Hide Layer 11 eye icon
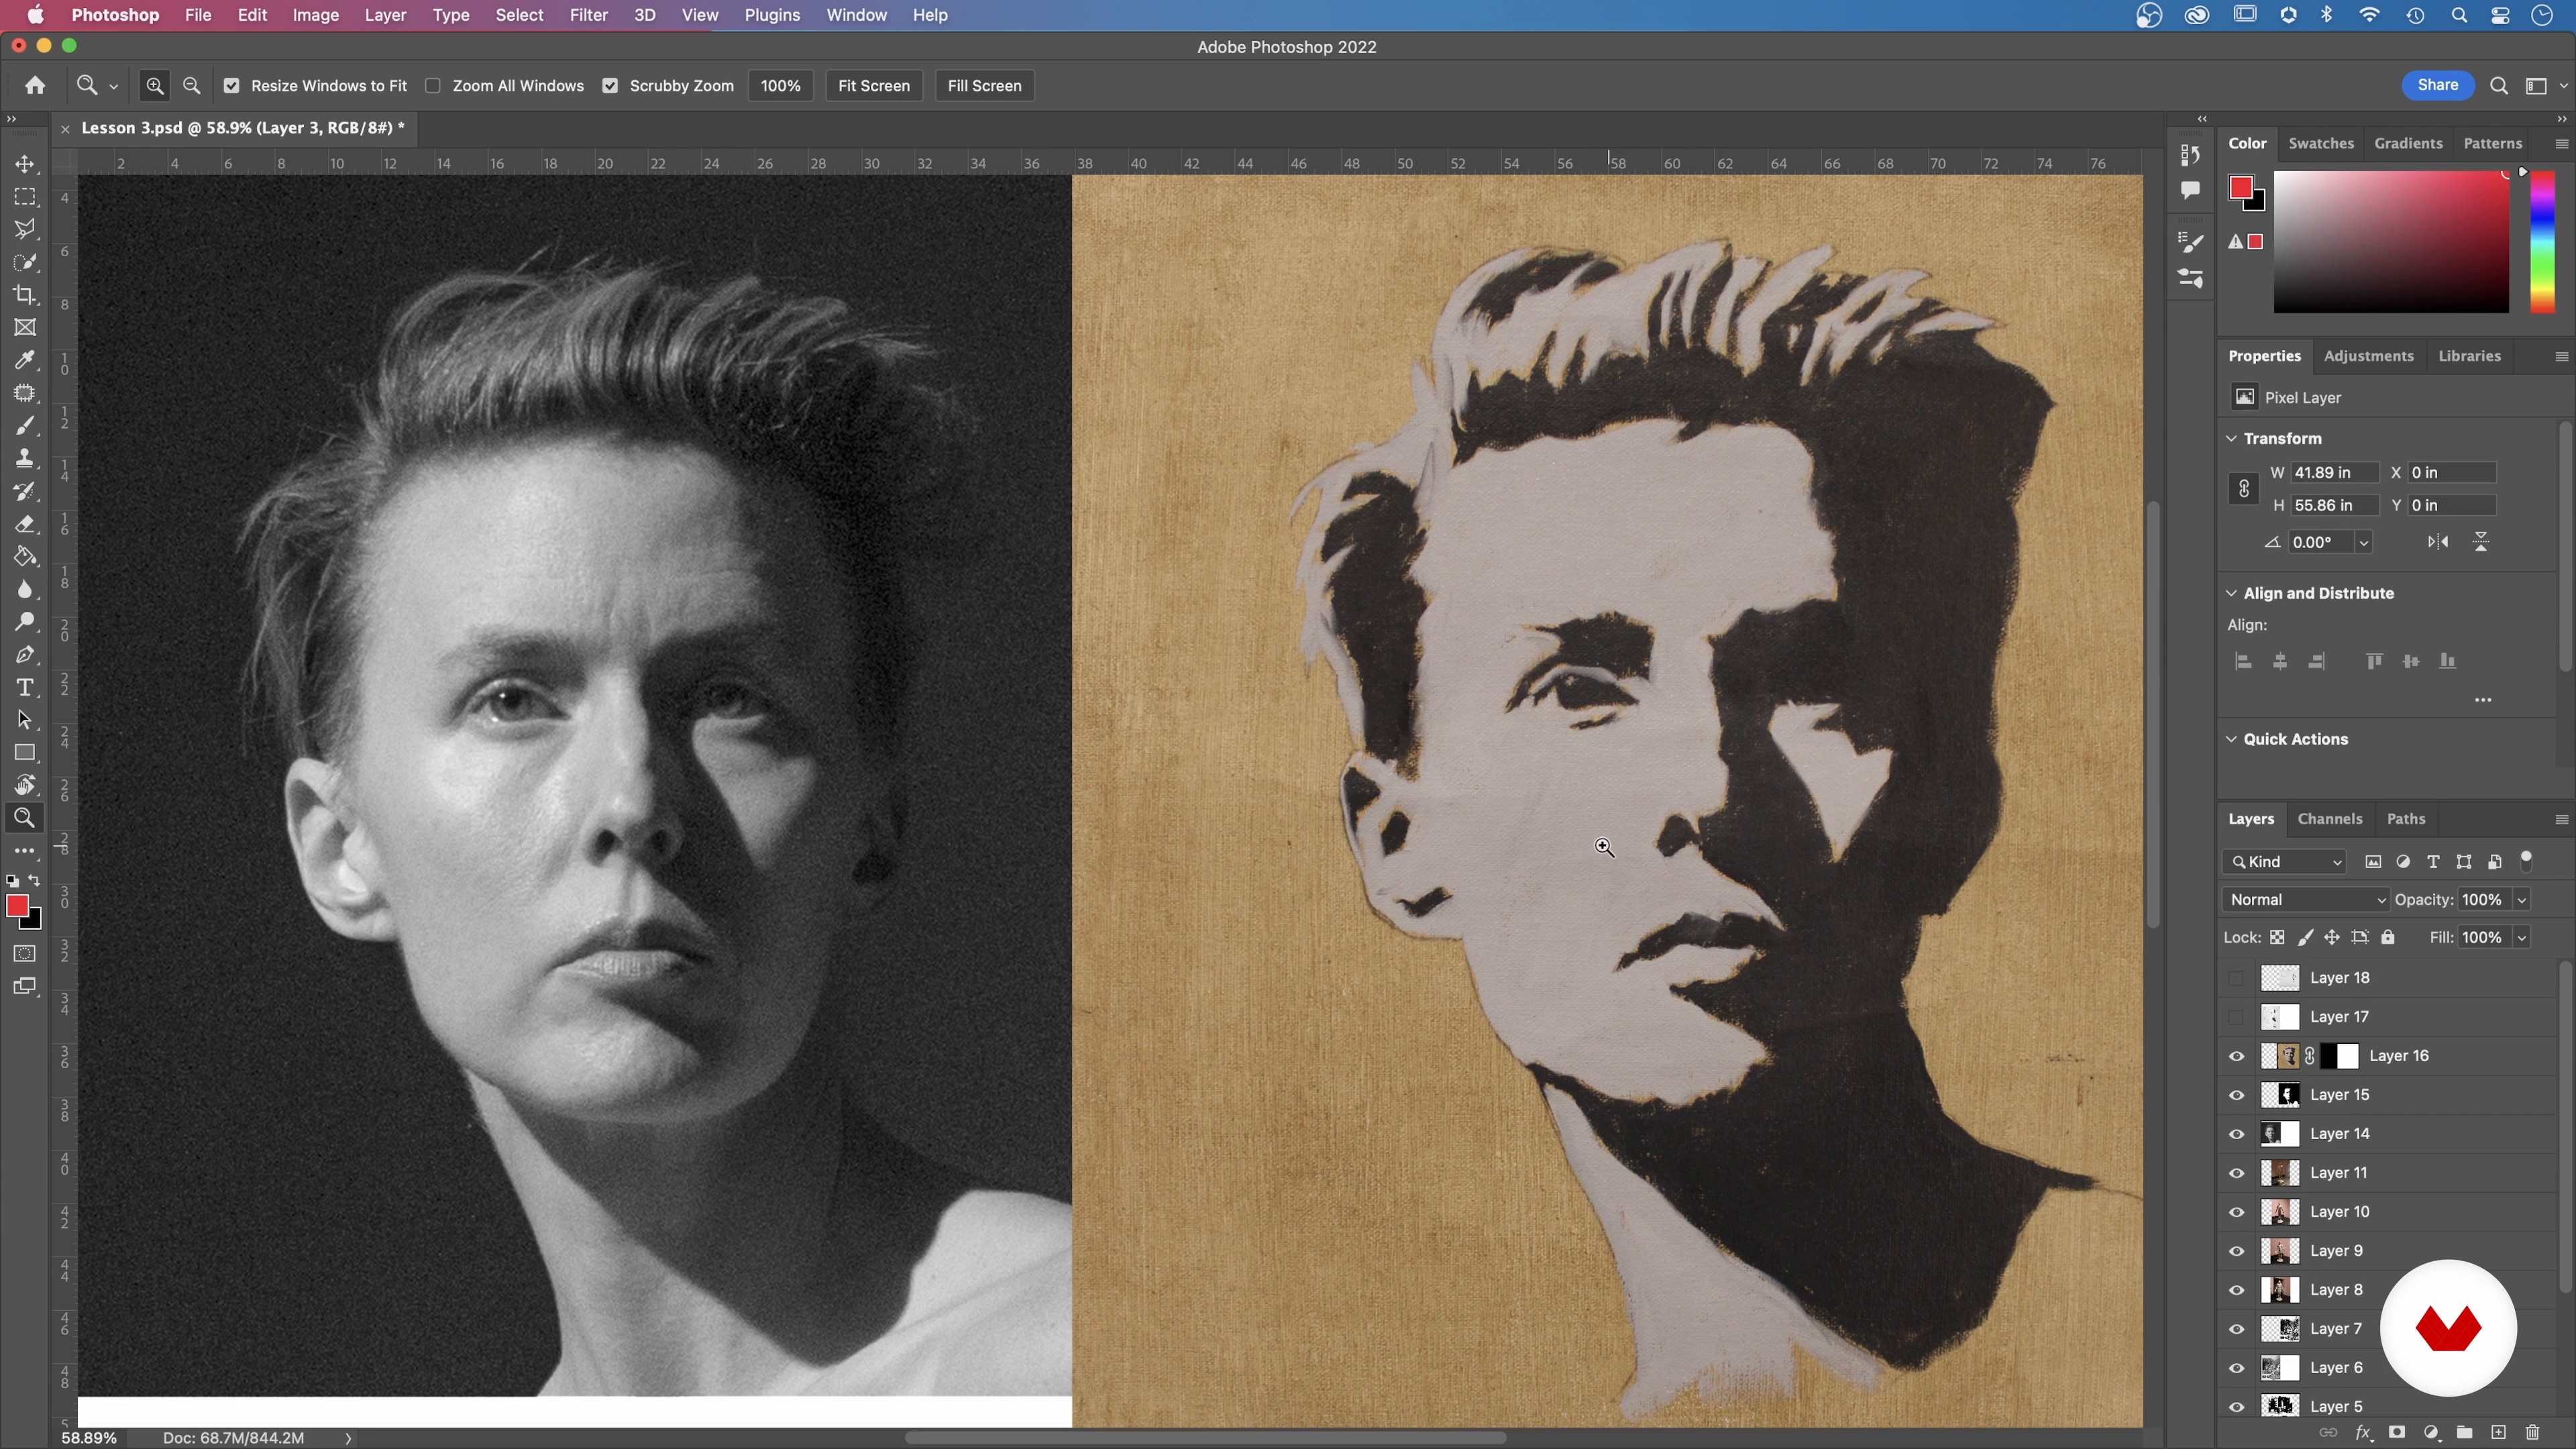This screenshot has height=1449, width=2576. click(2236, 1173)
